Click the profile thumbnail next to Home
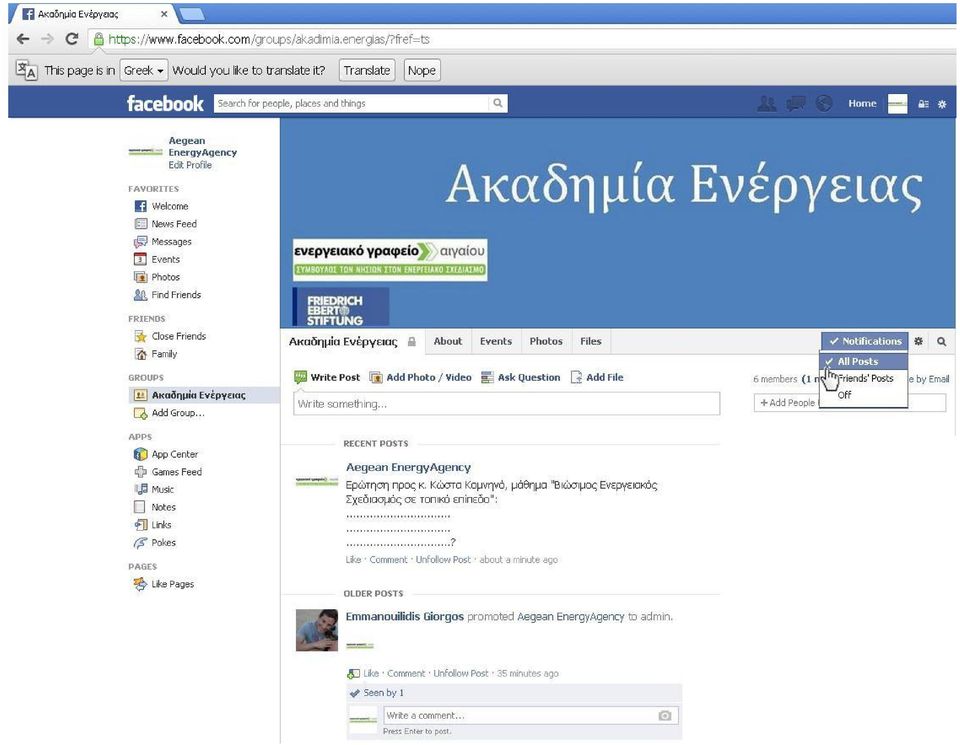The image size is (960, 745). point(898,103)
